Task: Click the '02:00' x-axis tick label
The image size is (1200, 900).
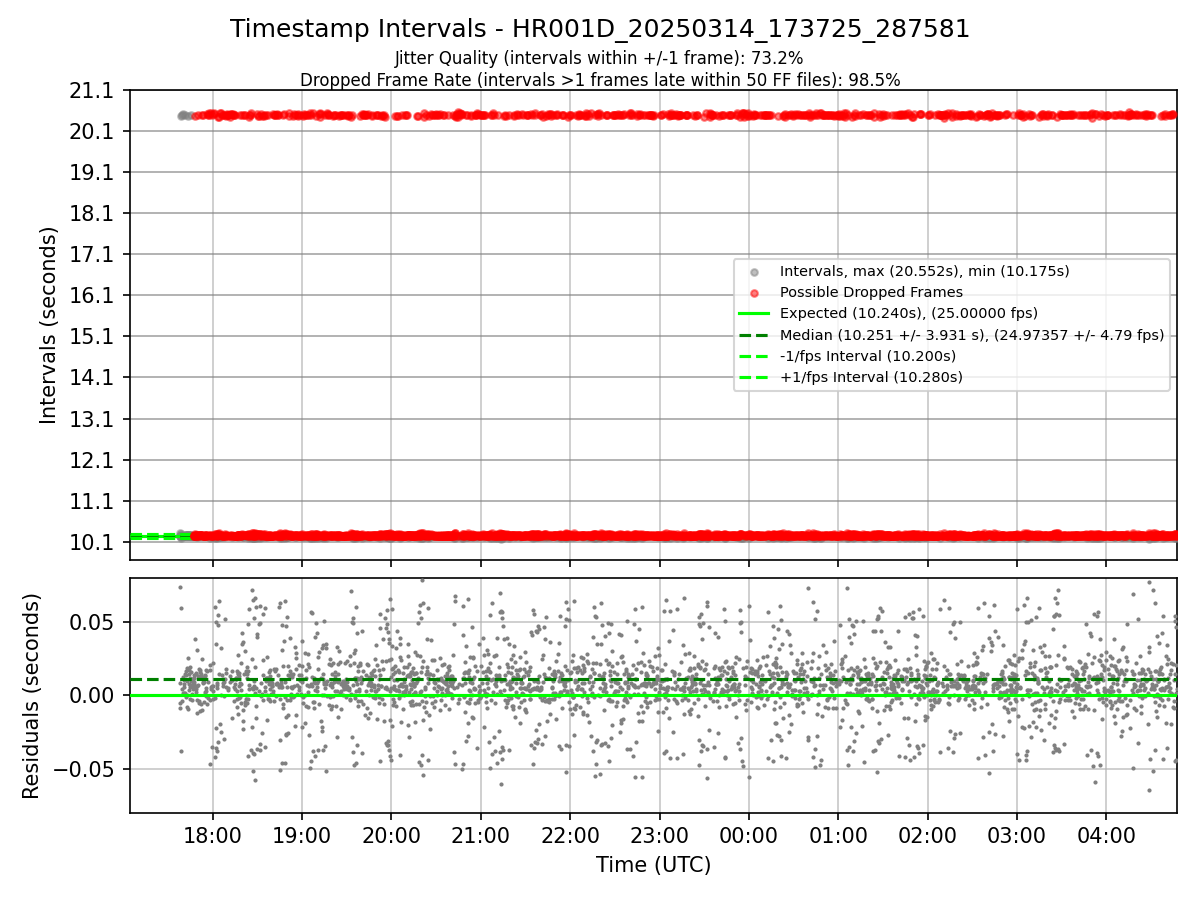Action: (x=927, y=835)
